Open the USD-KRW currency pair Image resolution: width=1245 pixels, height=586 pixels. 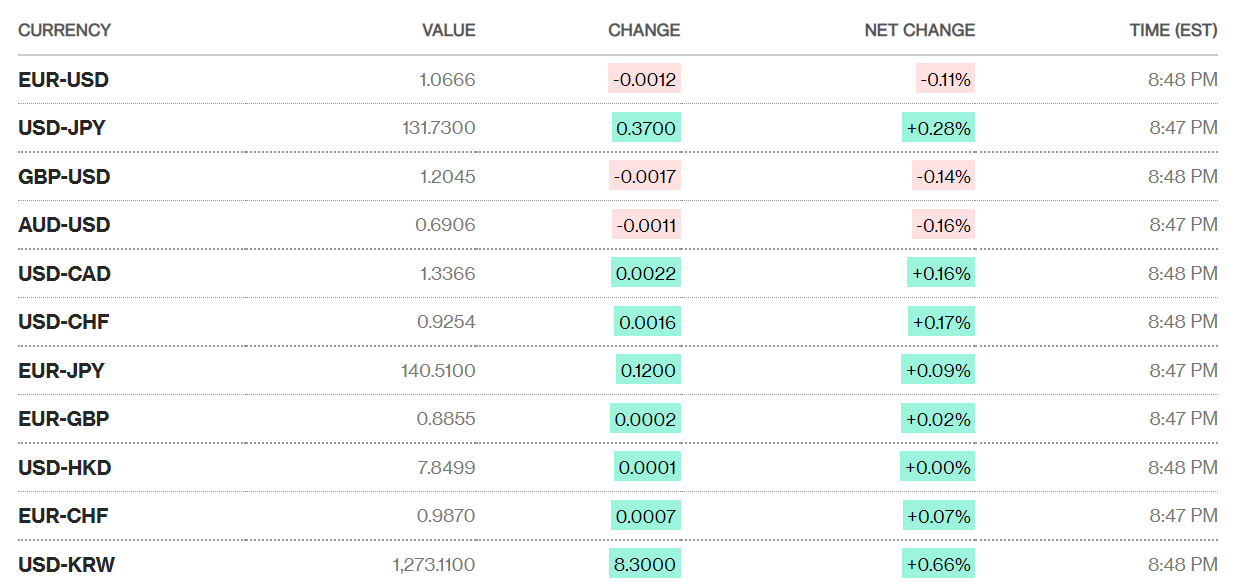(x=66, y=565)
